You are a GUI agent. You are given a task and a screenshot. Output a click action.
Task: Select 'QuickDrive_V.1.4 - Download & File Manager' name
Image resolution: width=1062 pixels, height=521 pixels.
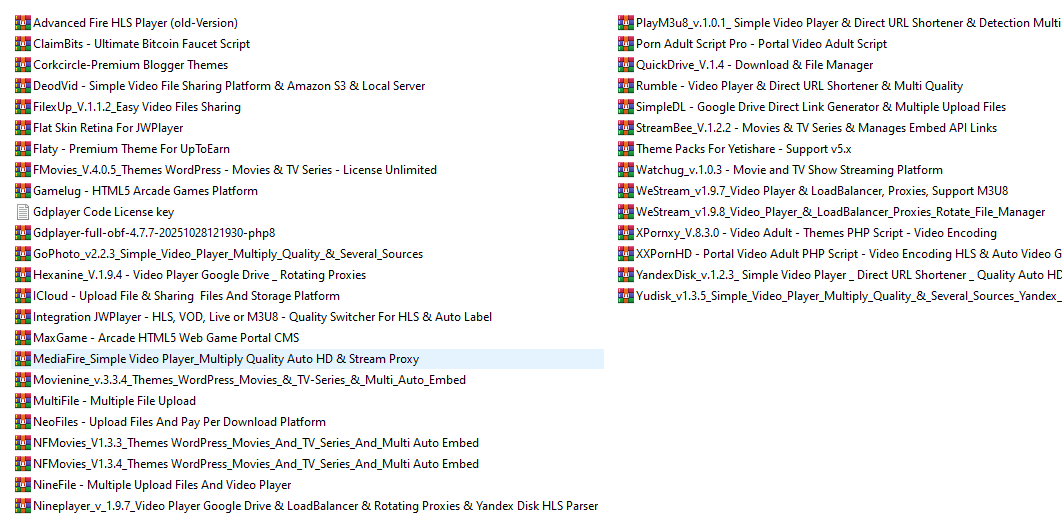coord(755,65)
